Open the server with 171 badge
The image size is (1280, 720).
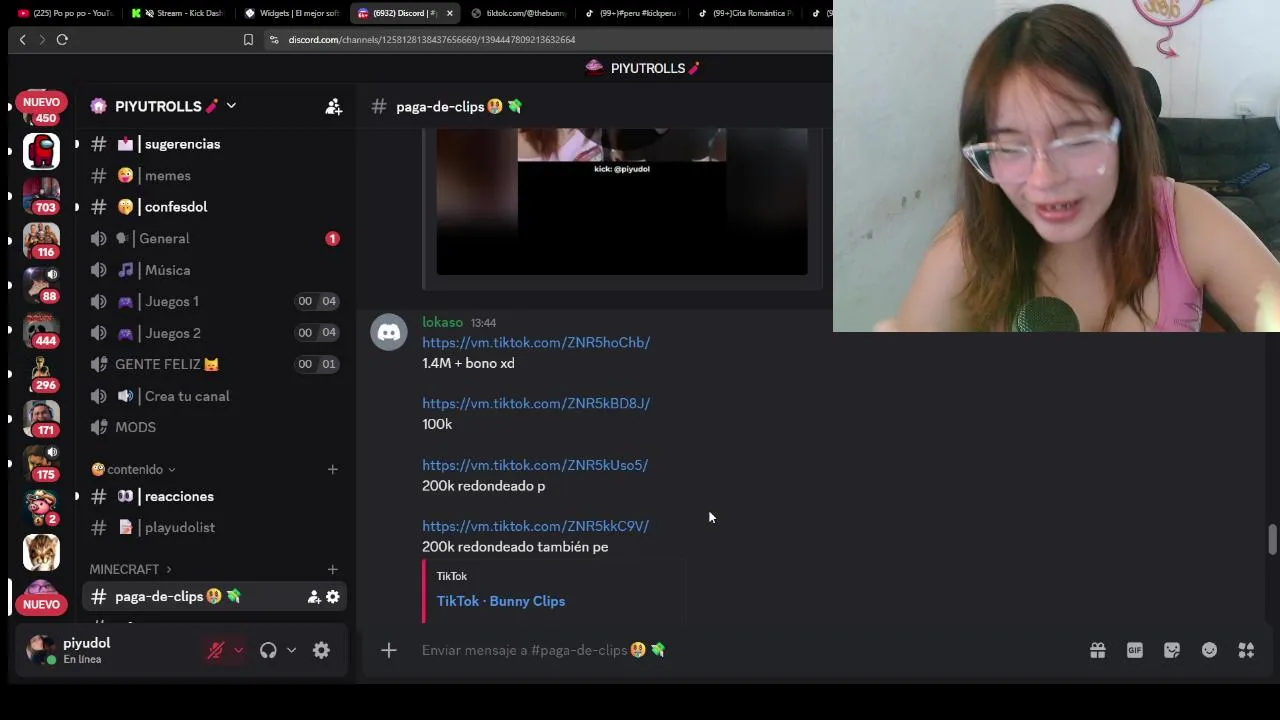click(x=41, y=417)
